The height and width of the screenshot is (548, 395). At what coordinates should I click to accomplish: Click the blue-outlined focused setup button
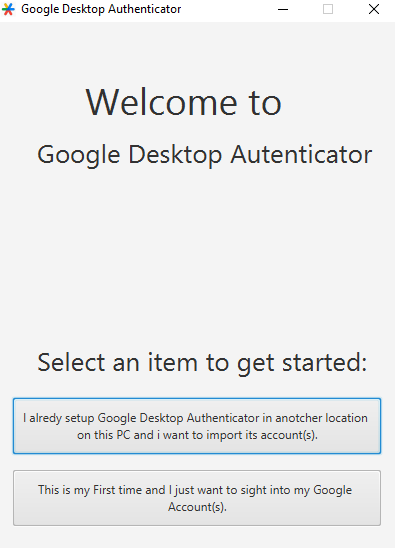coord(197,426)
